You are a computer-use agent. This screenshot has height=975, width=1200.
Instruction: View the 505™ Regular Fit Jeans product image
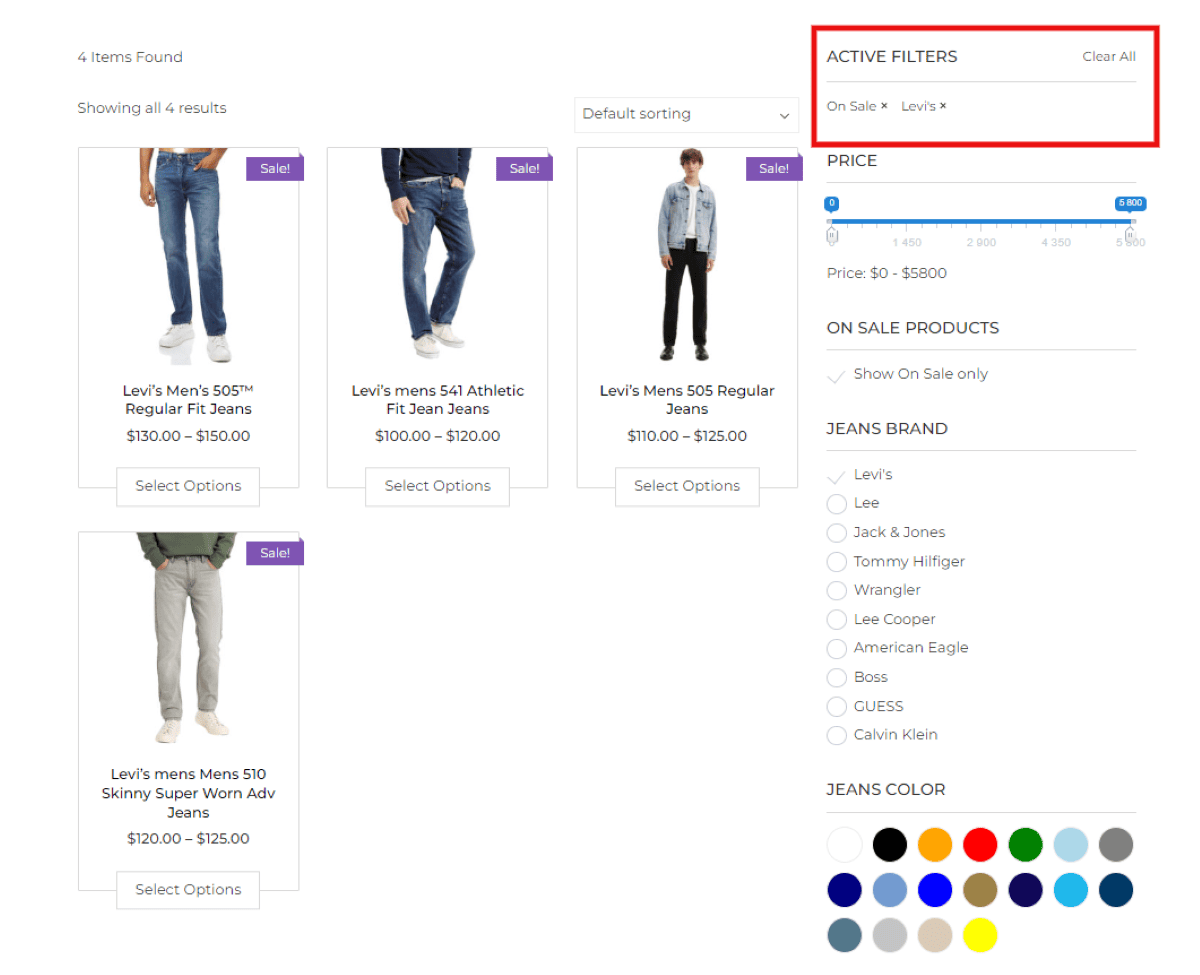click(x=188, y=256)
